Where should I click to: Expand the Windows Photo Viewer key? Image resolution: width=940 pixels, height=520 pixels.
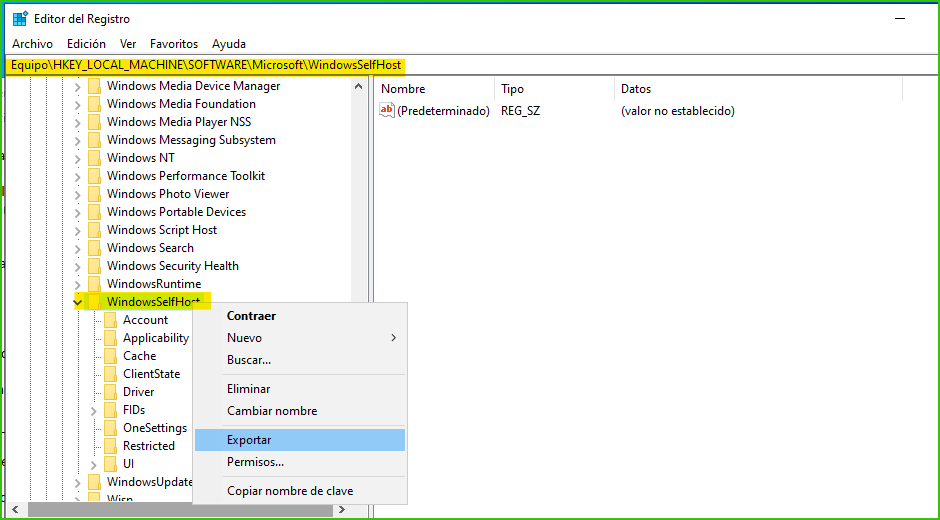point(78,194)
